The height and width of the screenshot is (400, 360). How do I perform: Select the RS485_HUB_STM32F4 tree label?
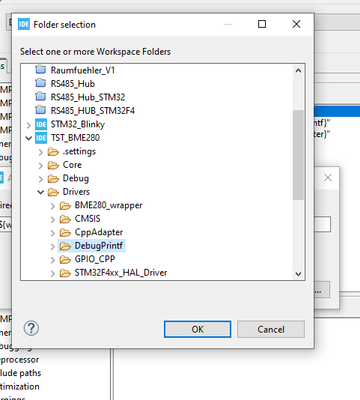(93, 110)
